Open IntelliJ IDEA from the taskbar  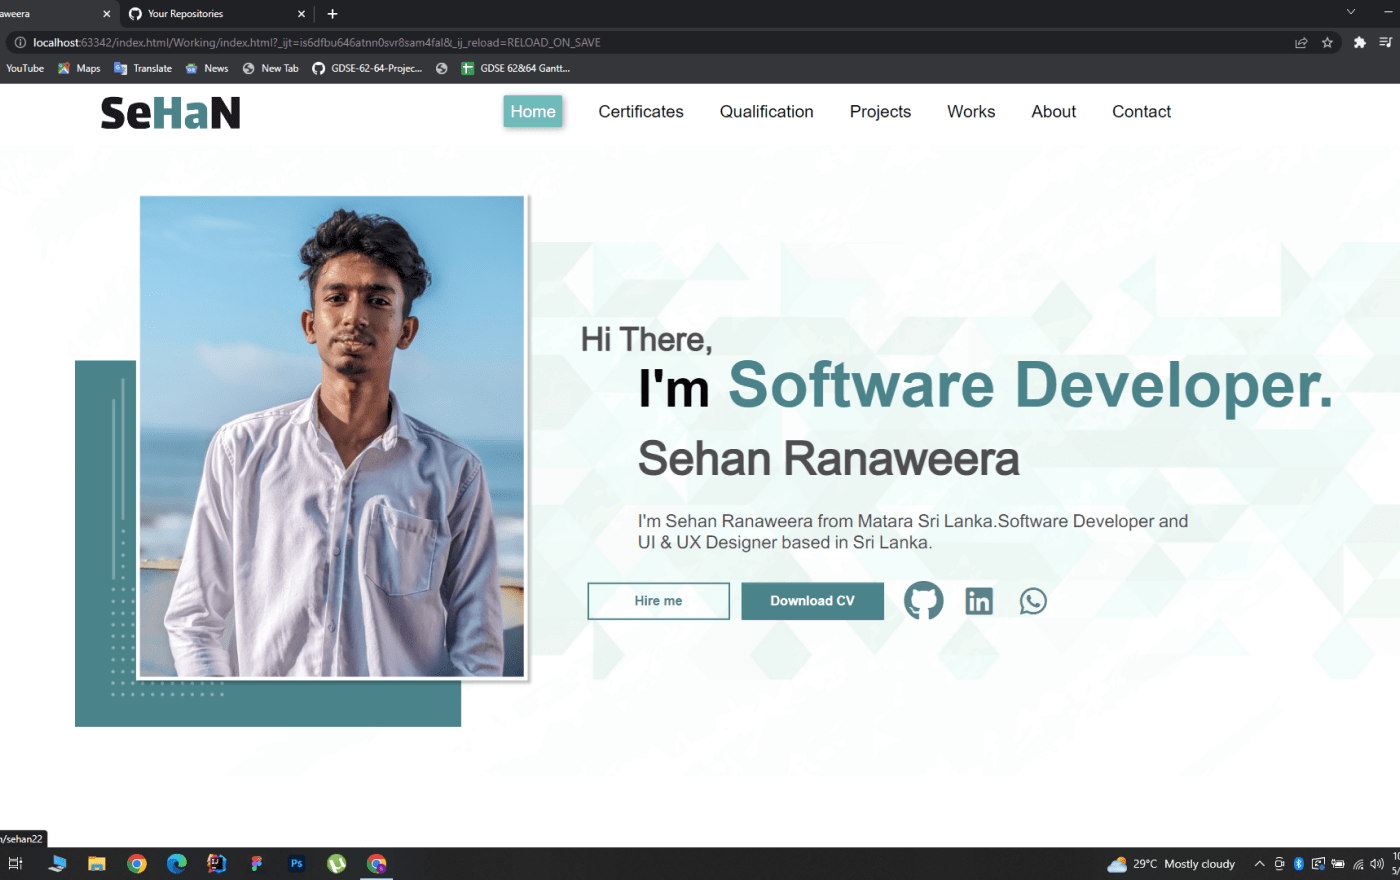pyautogui.click(x=217, y=864)
